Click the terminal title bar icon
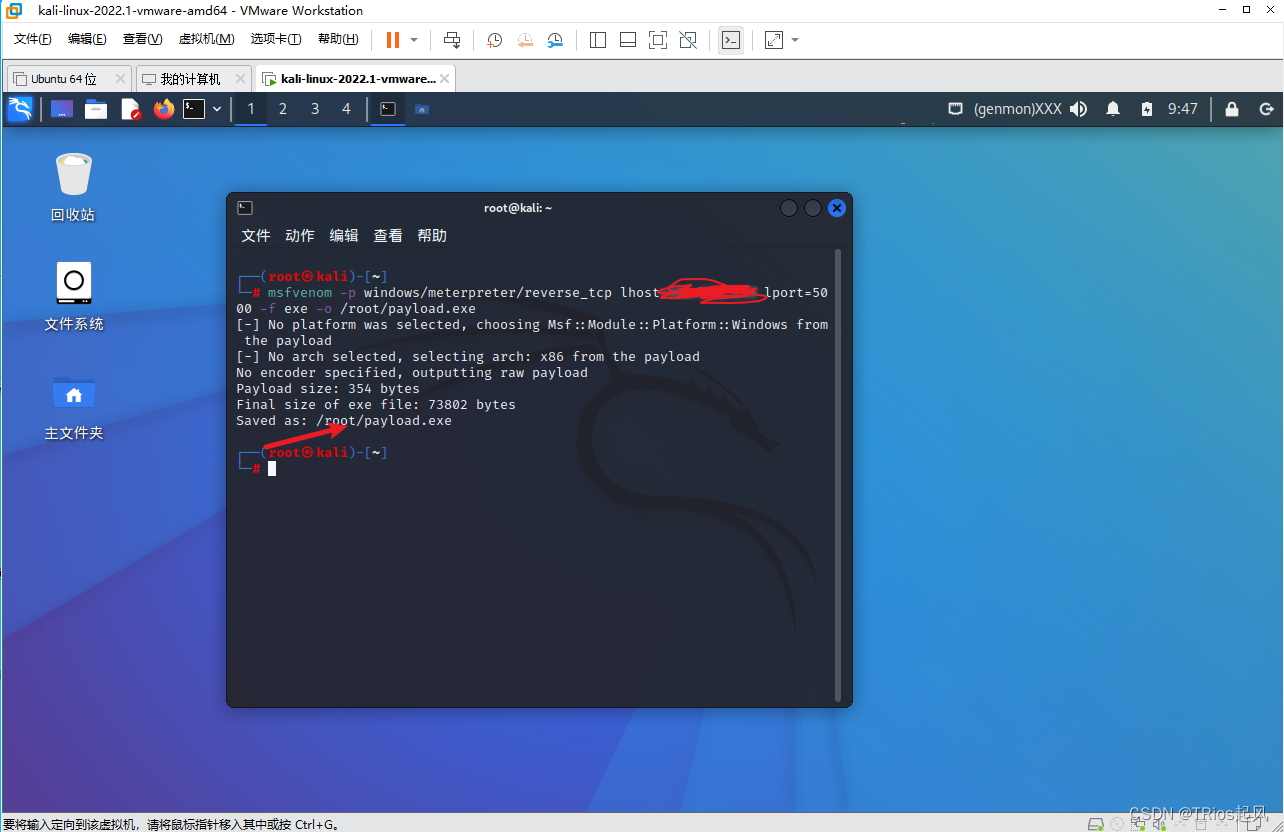This screenshot has width=1284, height=832. (245, 208)
